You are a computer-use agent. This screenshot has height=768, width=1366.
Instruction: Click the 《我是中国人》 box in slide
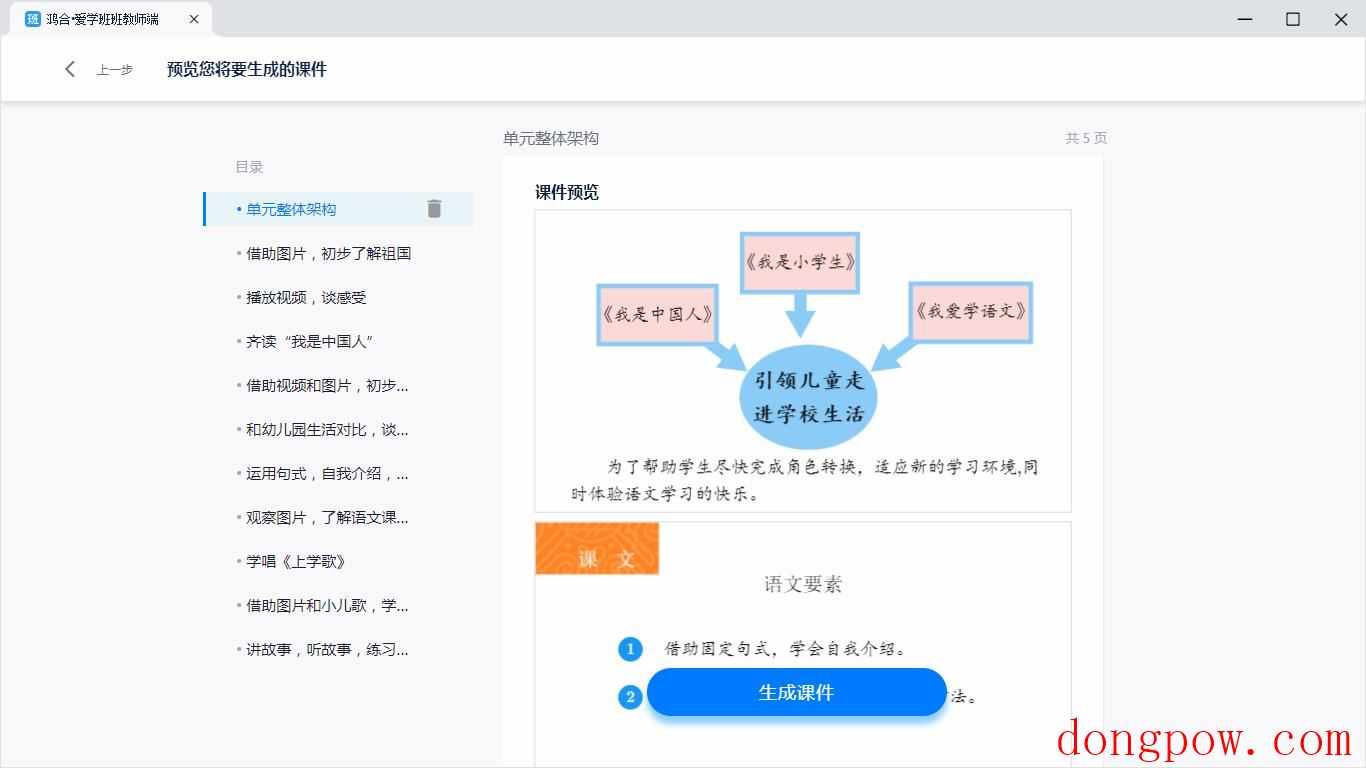click(657, 314)
